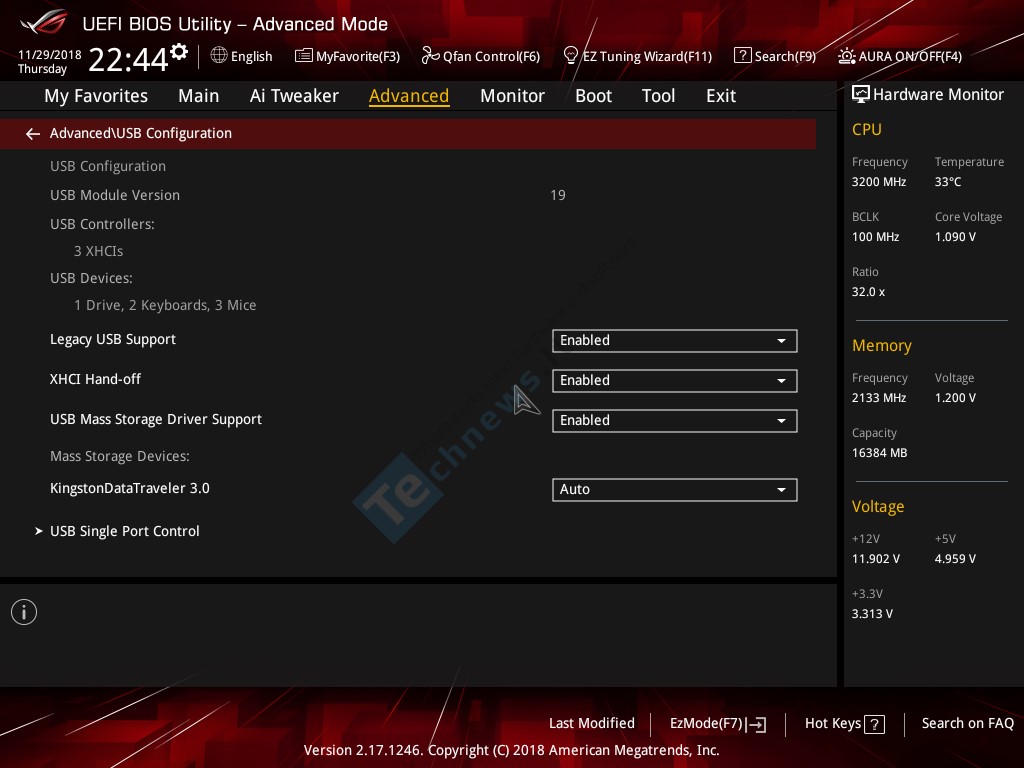This screenshot has height=768, width=1024.
Task: Click memory capacity 16384 MB
Action: point(880,453)
